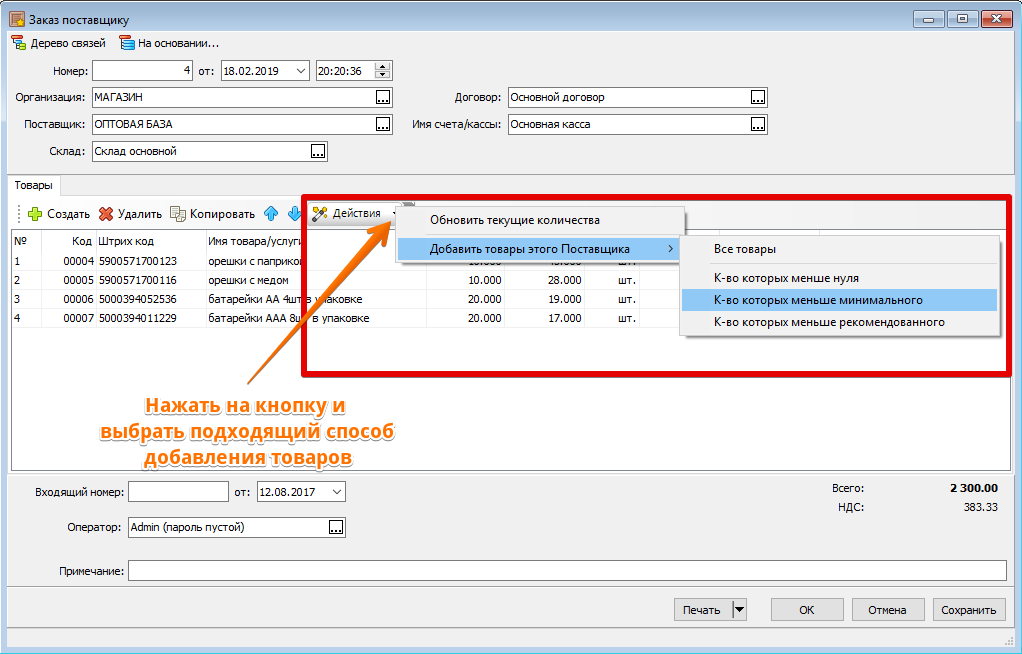Click price cell 17.000
1022x654 pixels.
click(x=545, y=318)
